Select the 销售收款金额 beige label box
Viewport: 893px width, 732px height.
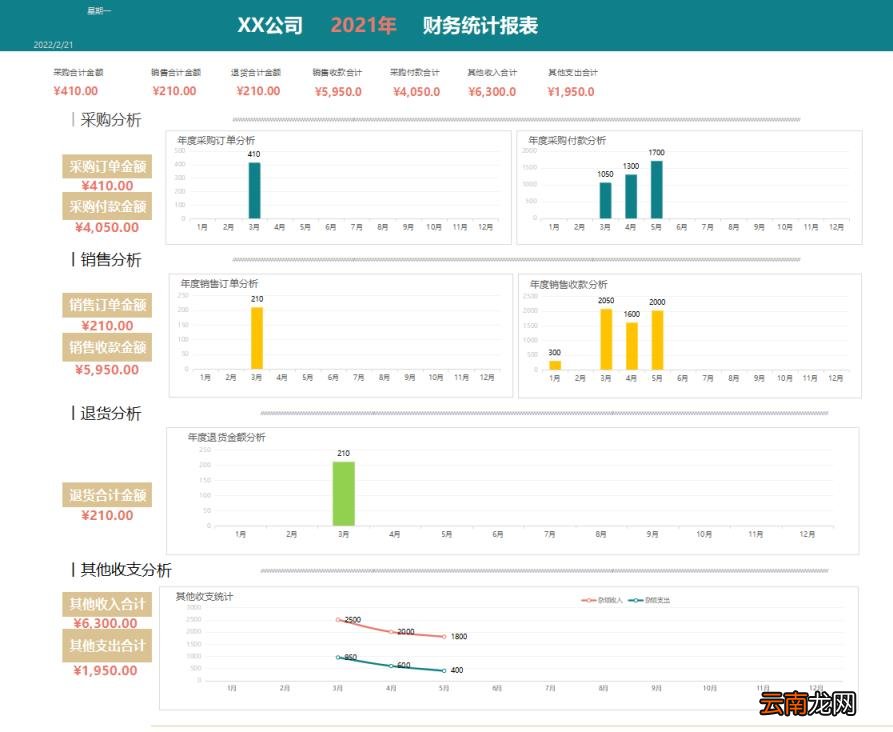(107, 347)
